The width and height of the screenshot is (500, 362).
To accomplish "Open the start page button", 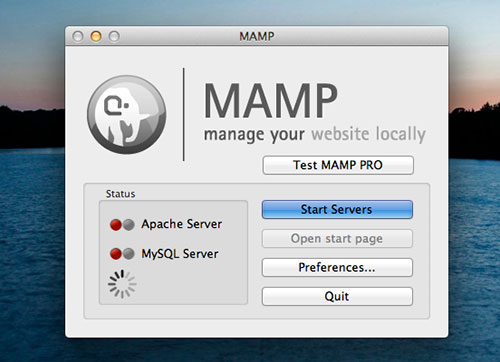I will (337, 239).
